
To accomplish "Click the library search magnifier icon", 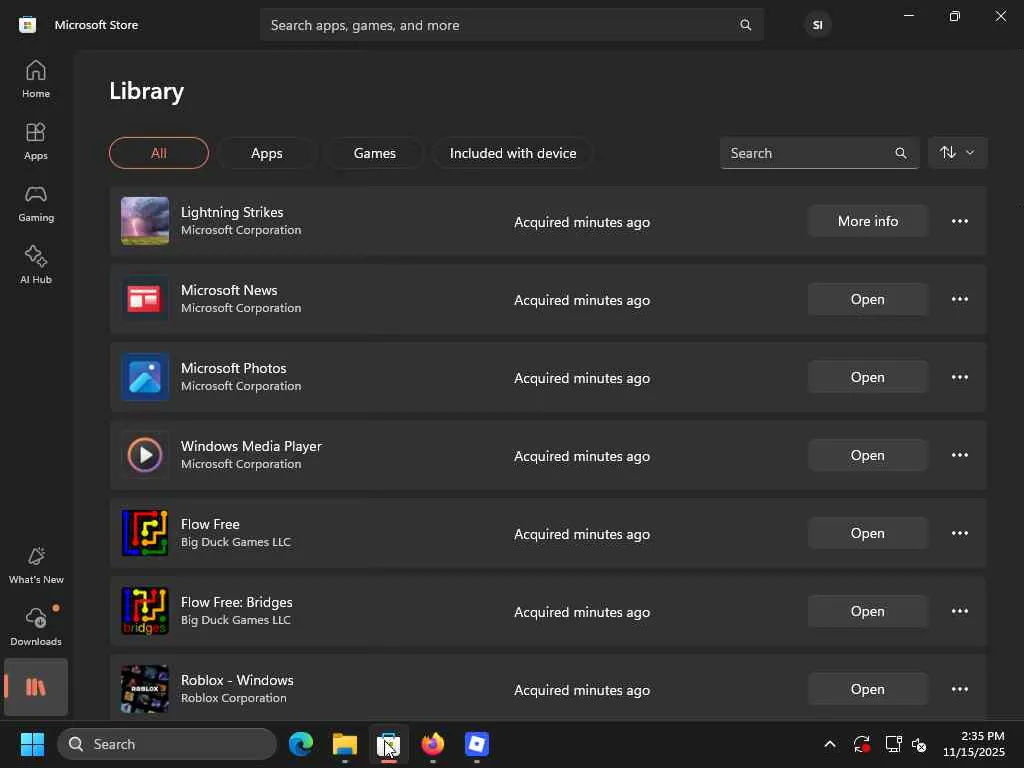I will click(901, 153).
